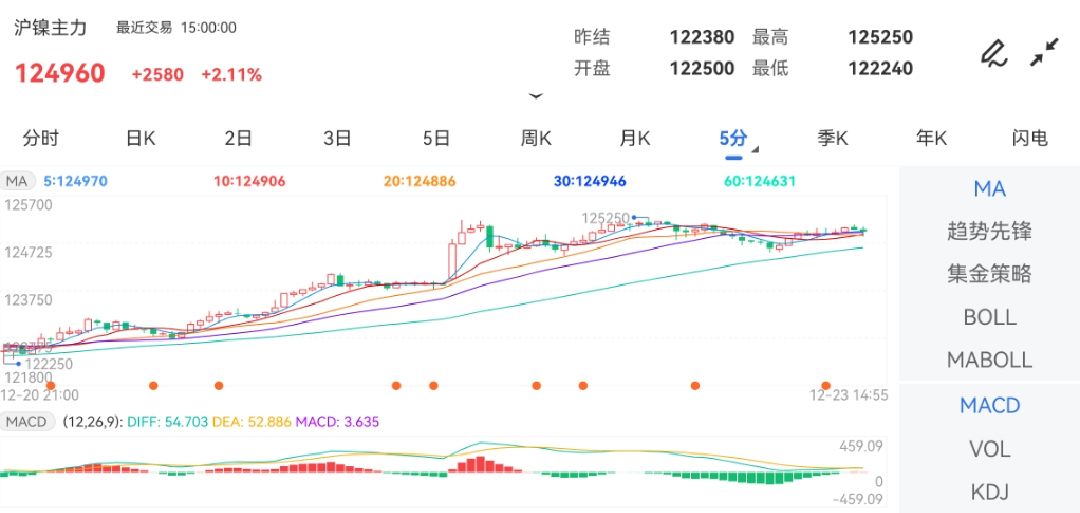Image resolution: width=1080 pixels, height=513 pixels.
Task: Select the 3日 tab
Action: 338,138
